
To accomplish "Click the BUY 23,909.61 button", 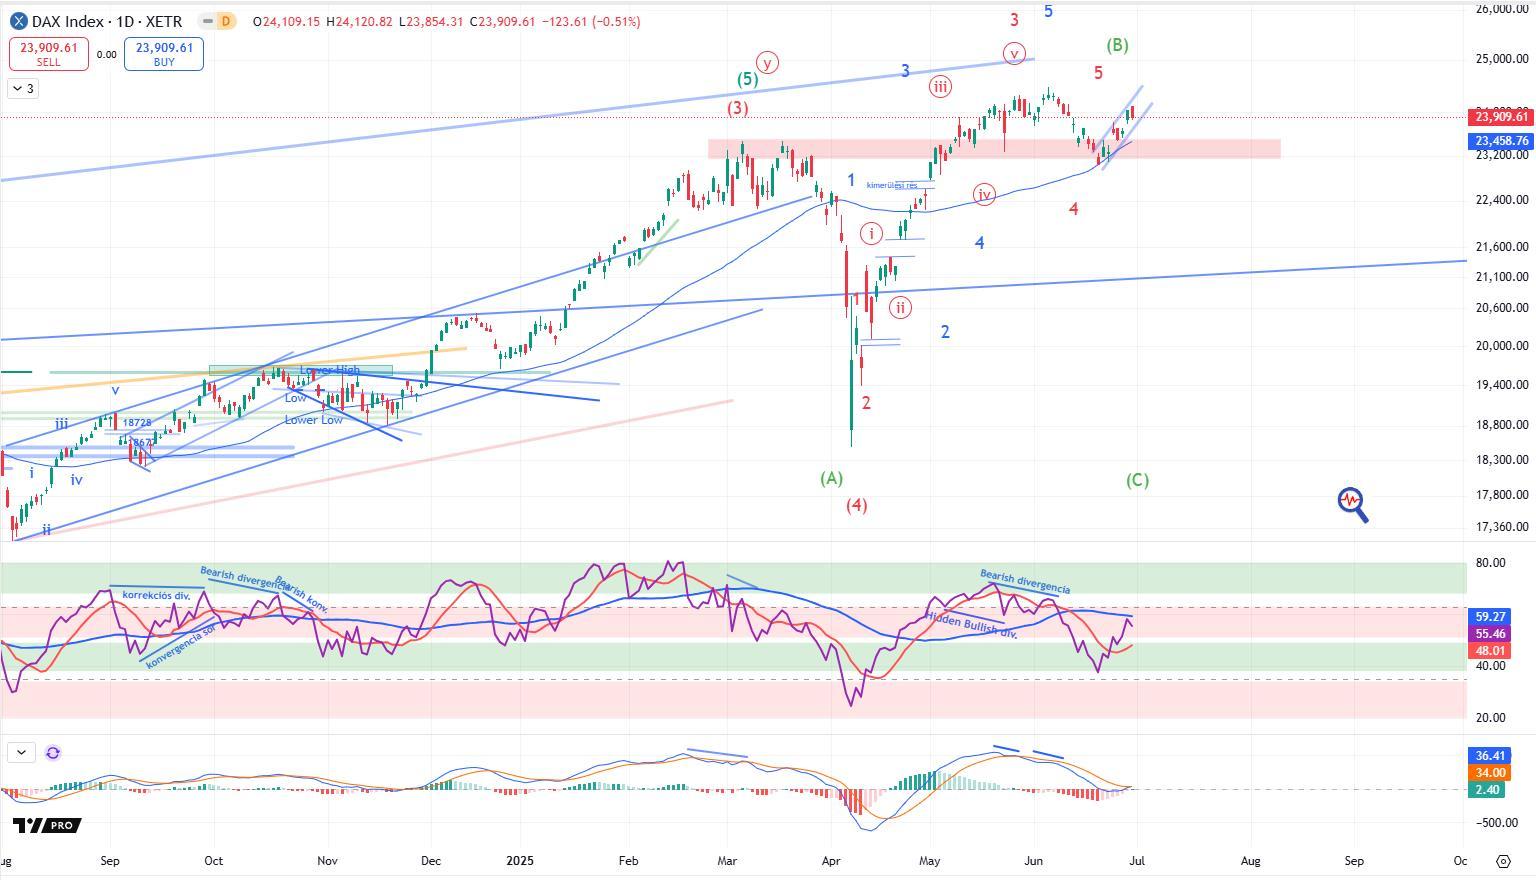I will click(x=164, y=54).
